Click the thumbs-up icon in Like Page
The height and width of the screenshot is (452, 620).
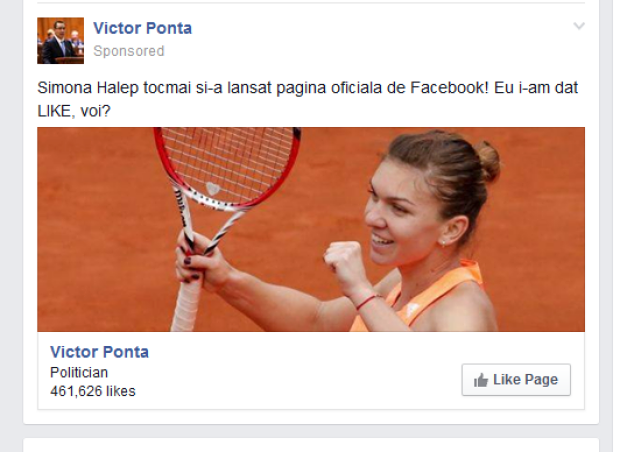tap(481, 380)
